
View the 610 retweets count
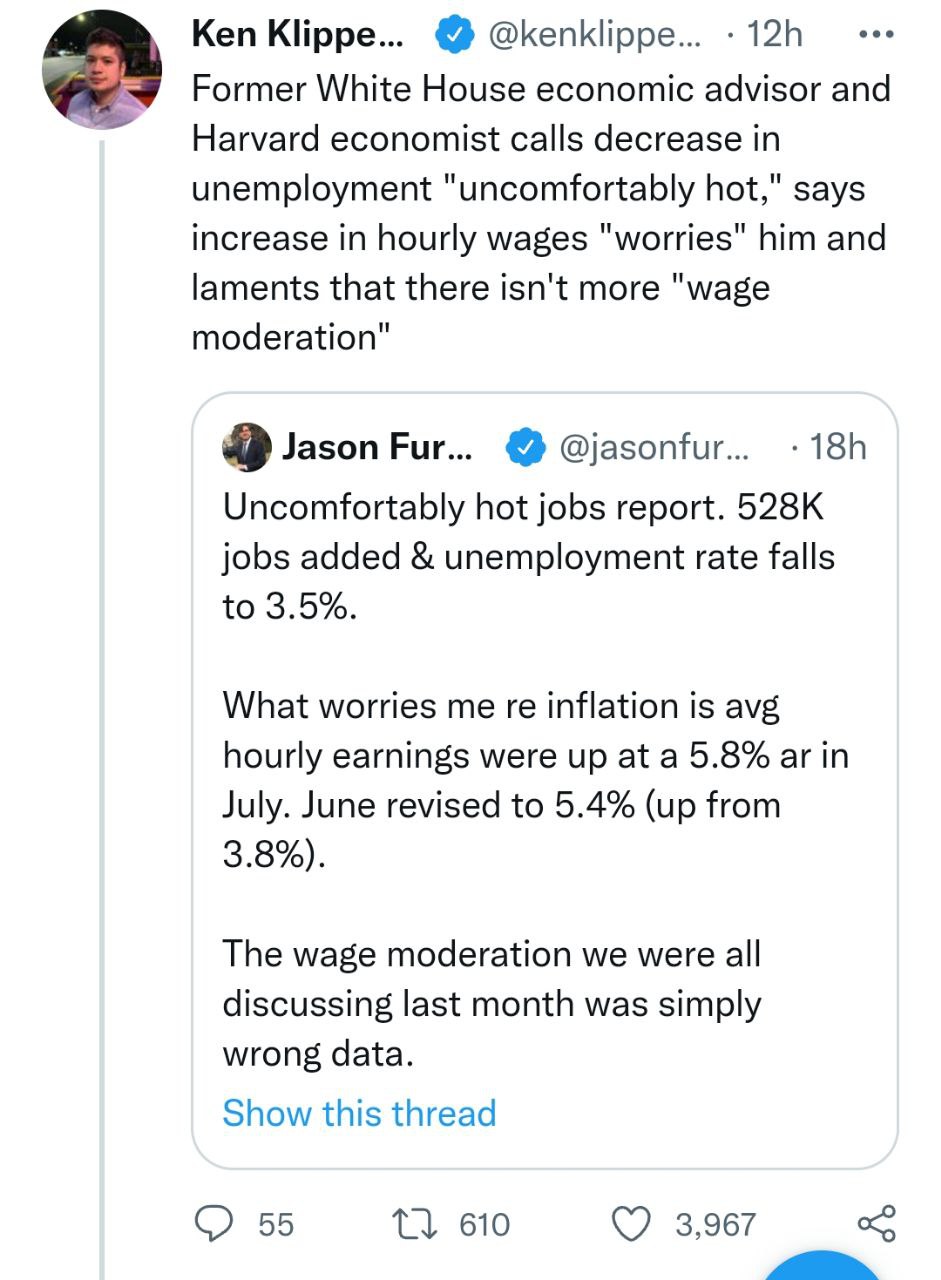484,1224
